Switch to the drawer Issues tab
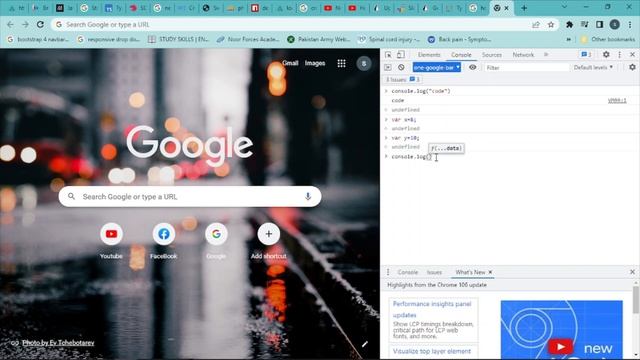This screenshot has width=640, height=360. point(434,272)
